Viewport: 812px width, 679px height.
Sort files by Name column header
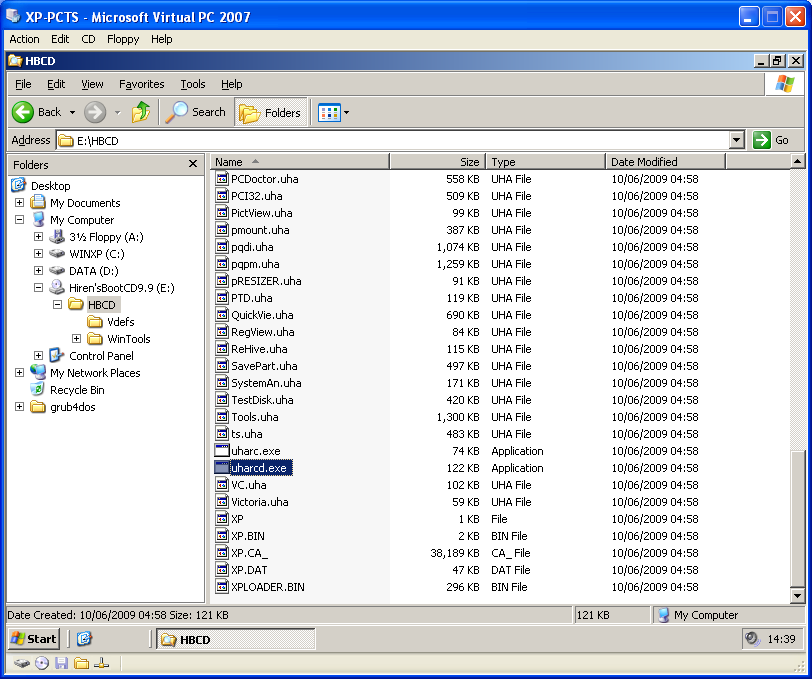pyautogui.click(x=299, y=162)
